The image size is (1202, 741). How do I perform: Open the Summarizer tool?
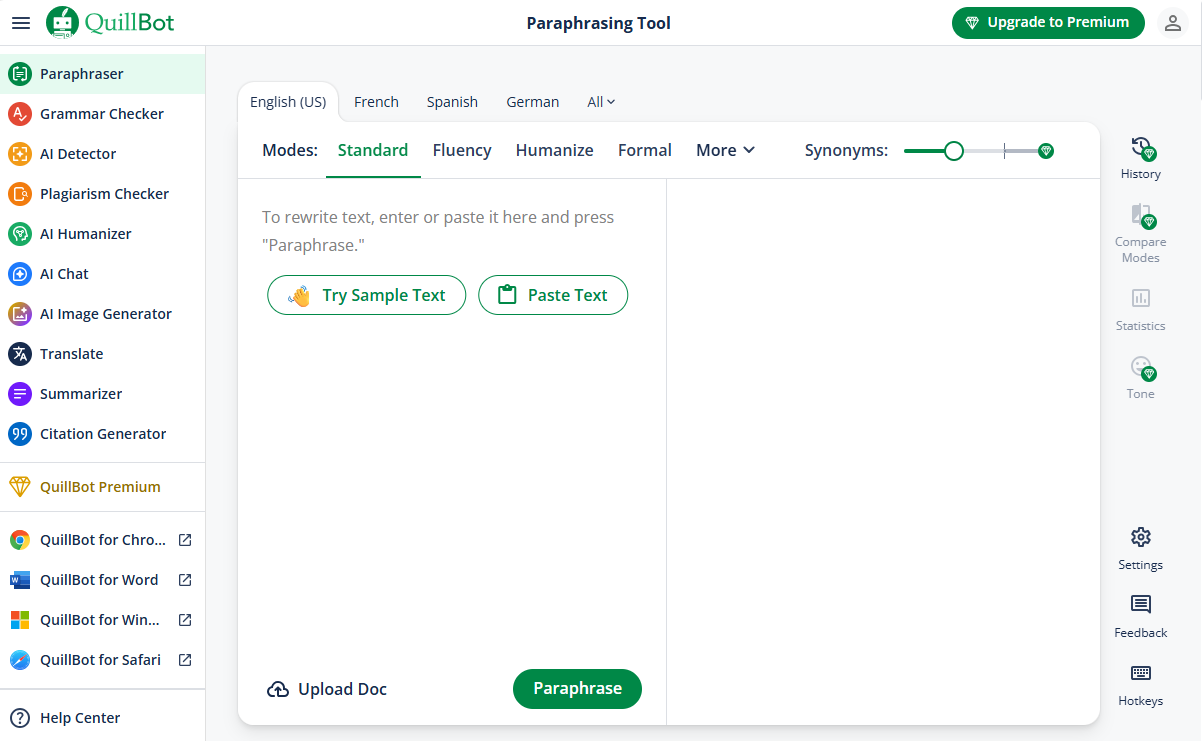click(81, 394)
